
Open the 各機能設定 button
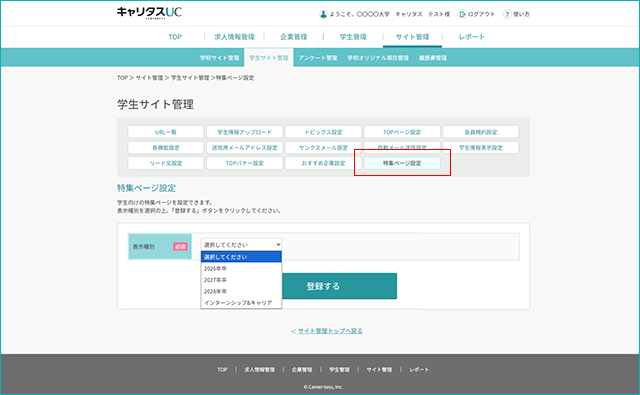[166, 148]
